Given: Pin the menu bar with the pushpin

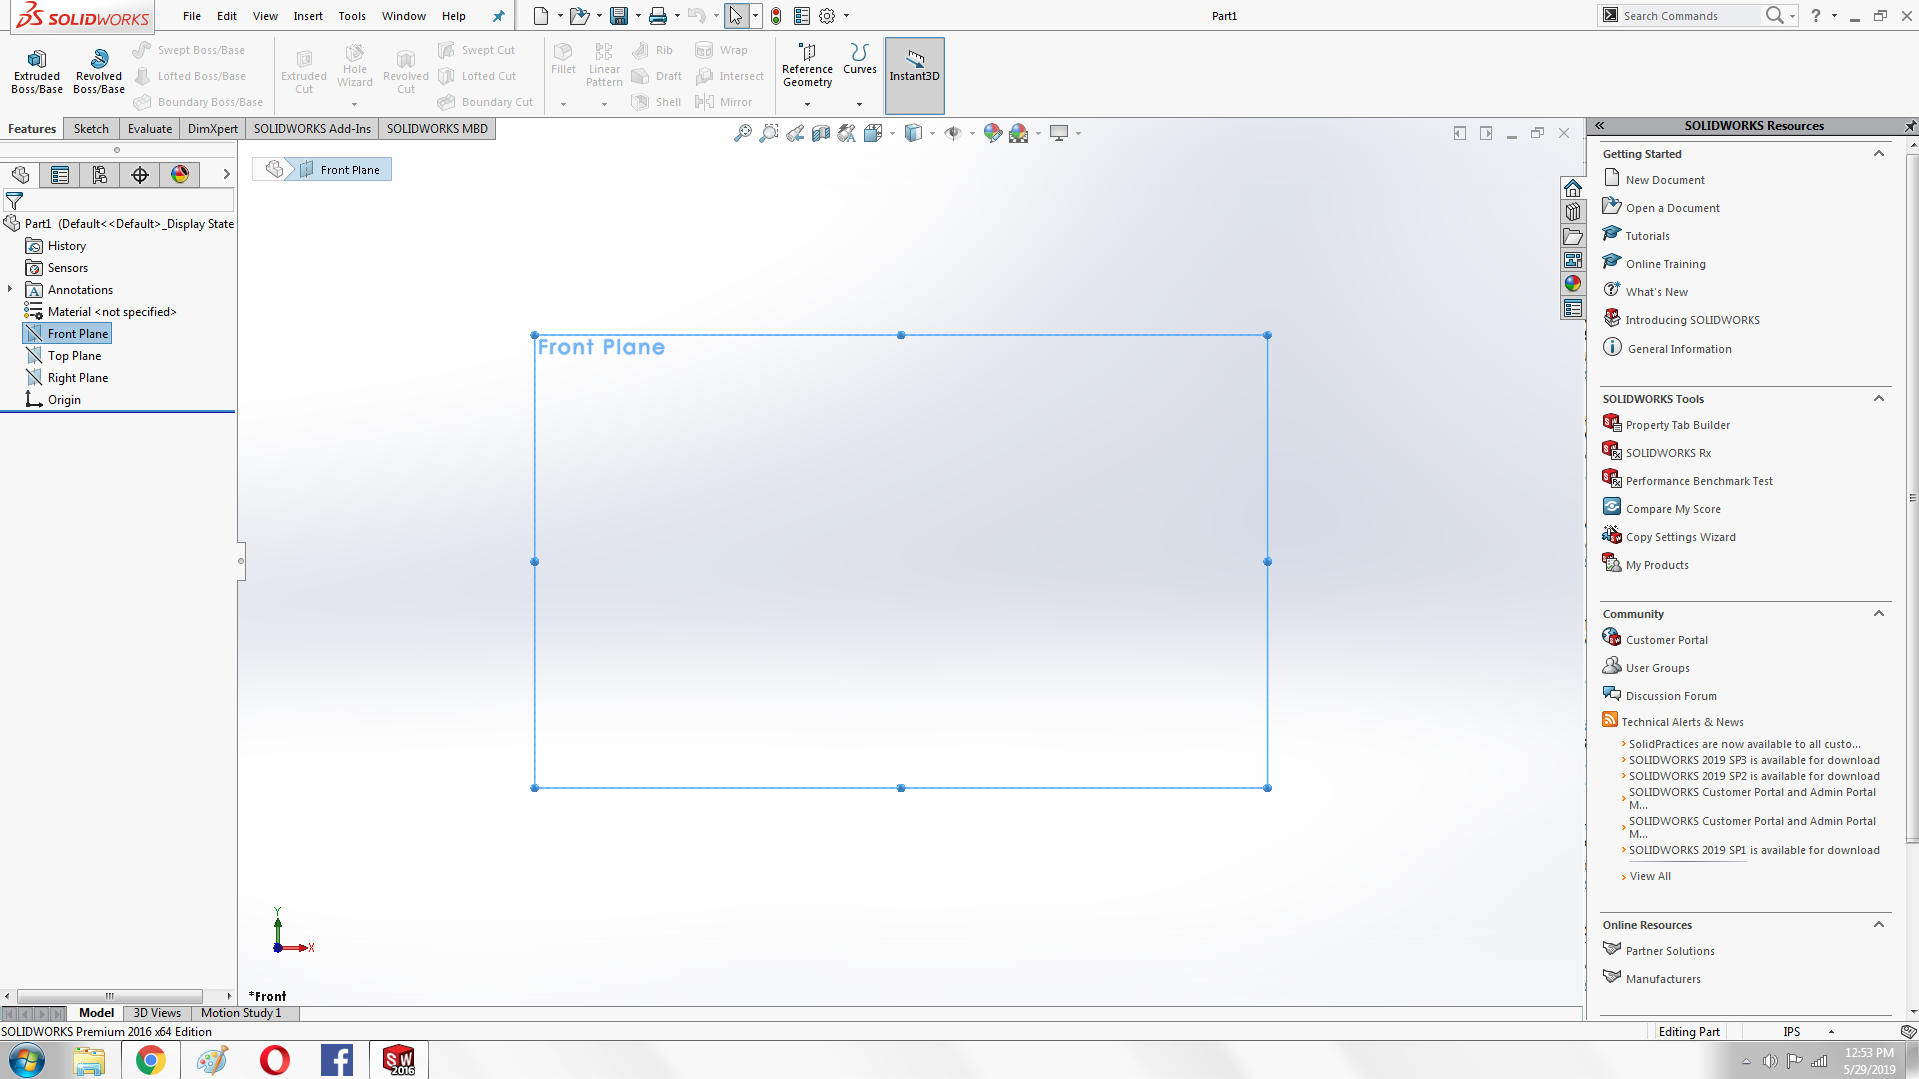Looking at the screenshot, I should [x=498, y=16].
